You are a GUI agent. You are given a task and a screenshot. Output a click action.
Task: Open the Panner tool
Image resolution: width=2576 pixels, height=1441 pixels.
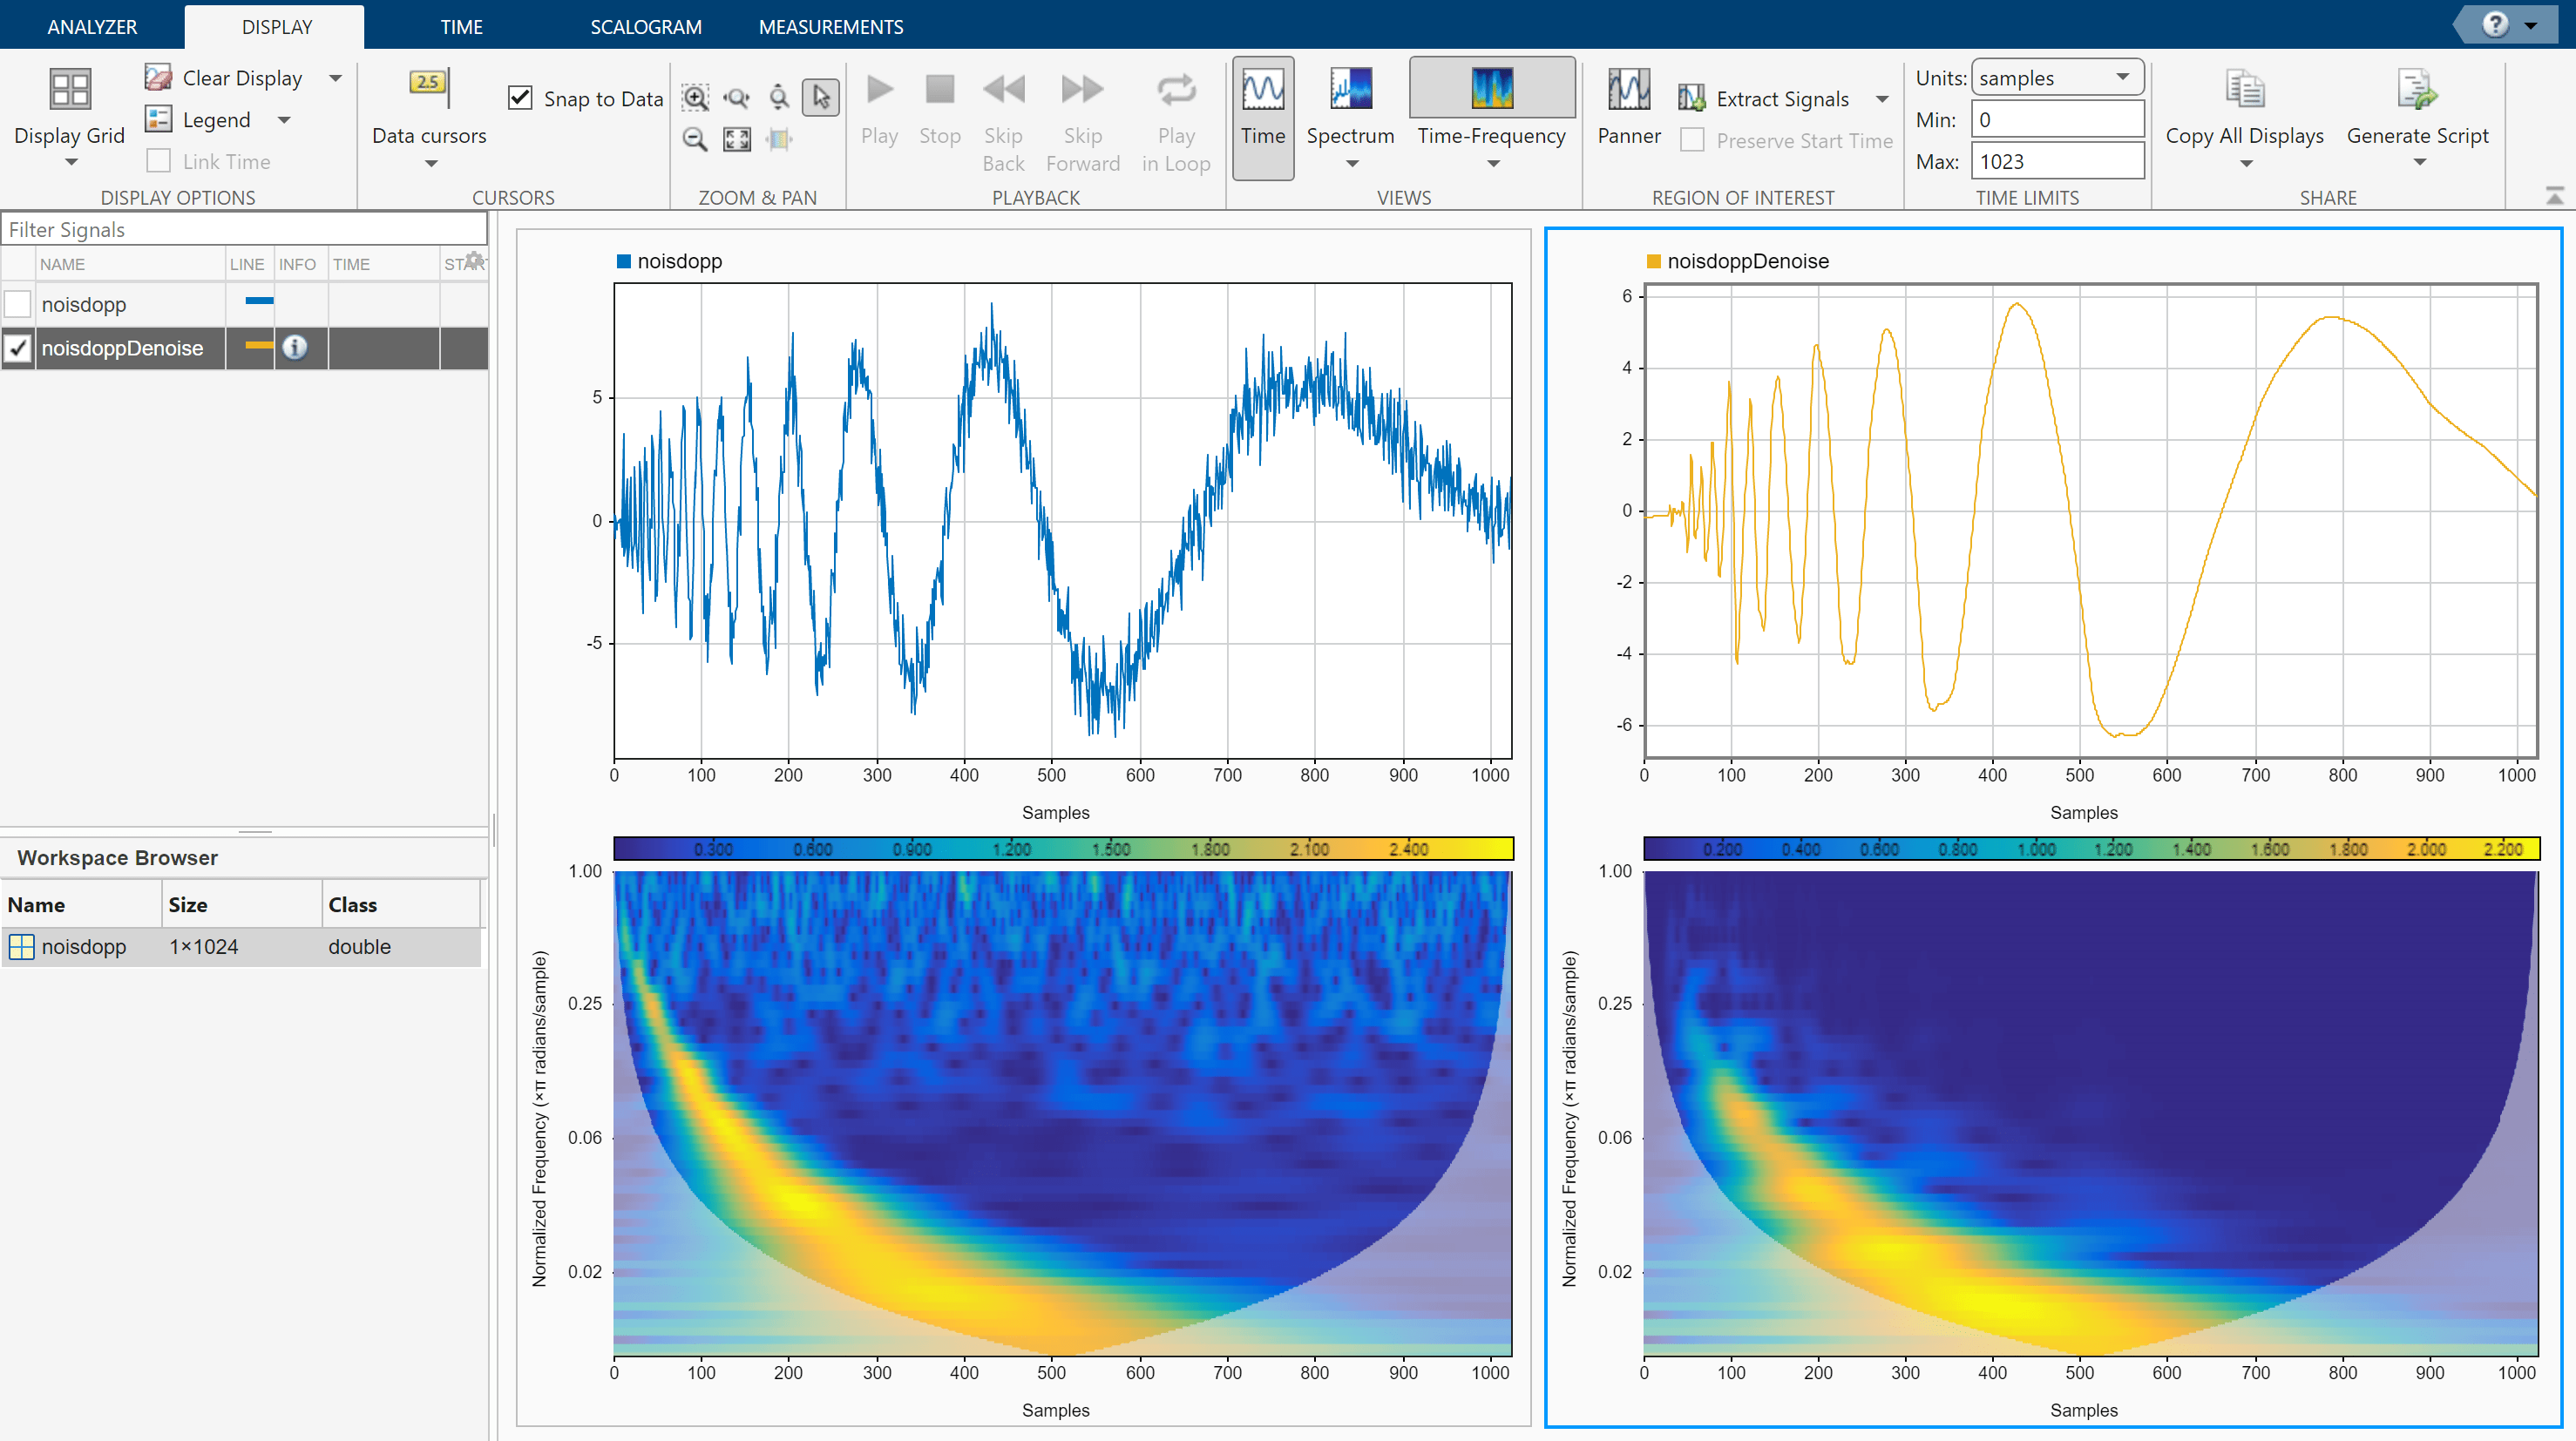[x=1628, y=91]
